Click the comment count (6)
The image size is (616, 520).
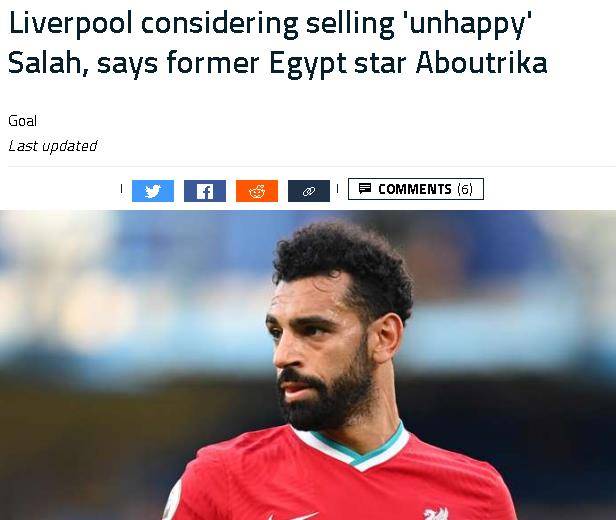tap(465, 189)
